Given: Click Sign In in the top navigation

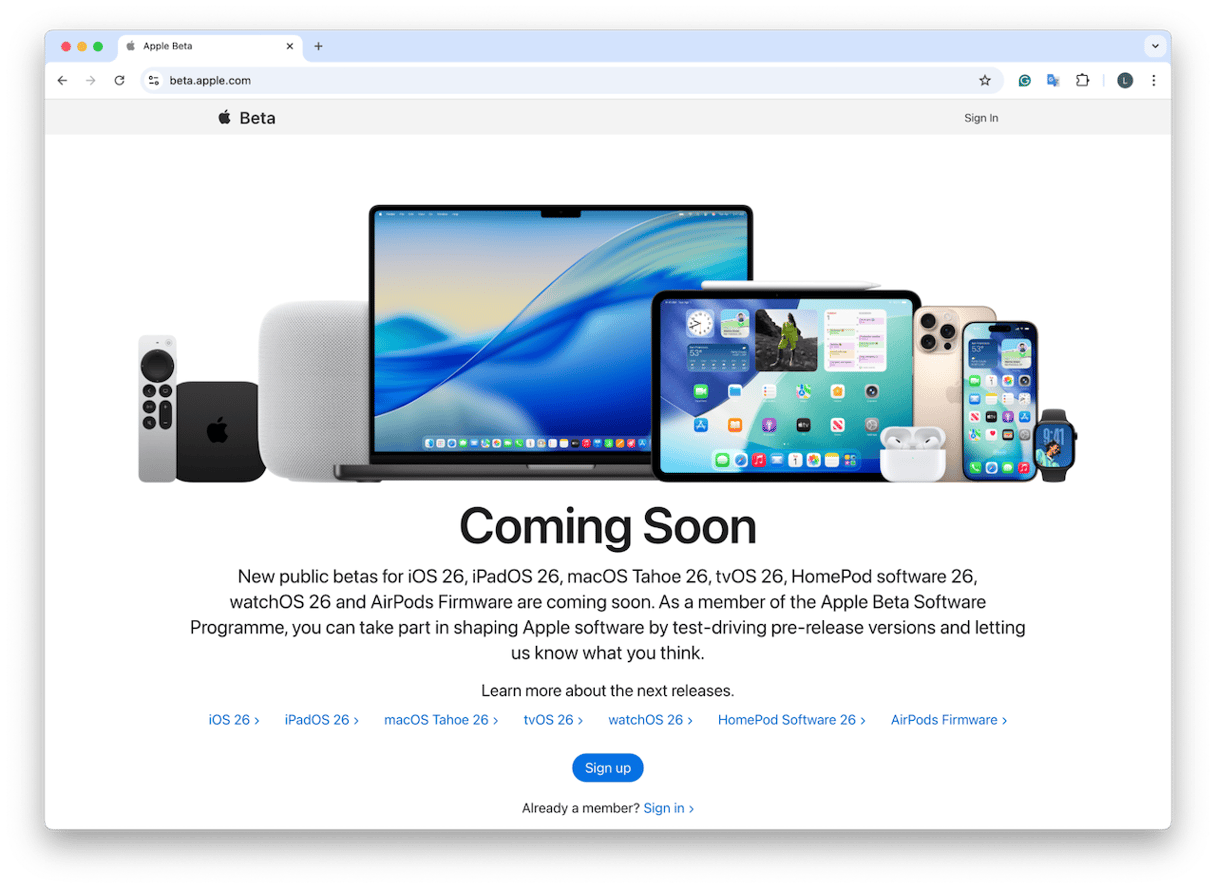Looking at the screenshot, I should coord(981,118).
